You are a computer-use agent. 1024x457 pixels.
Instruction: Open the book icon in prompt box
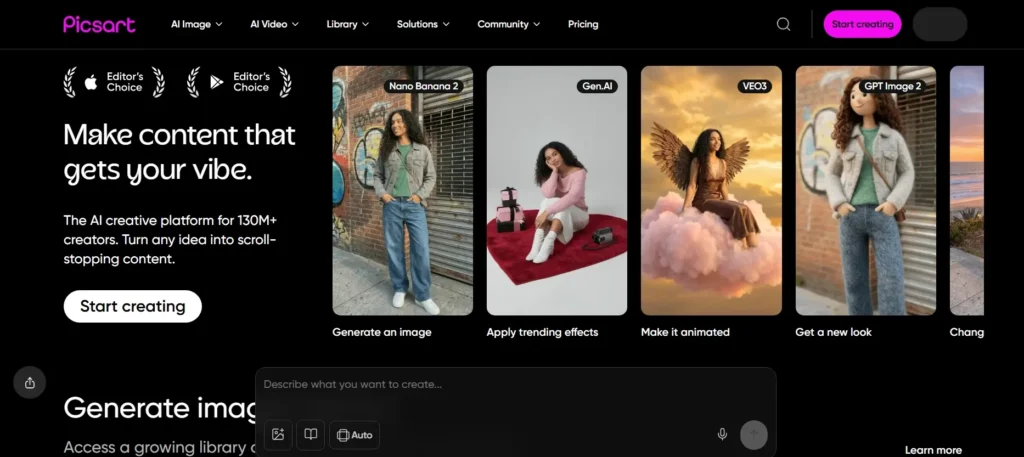click(x=311, y=435)
